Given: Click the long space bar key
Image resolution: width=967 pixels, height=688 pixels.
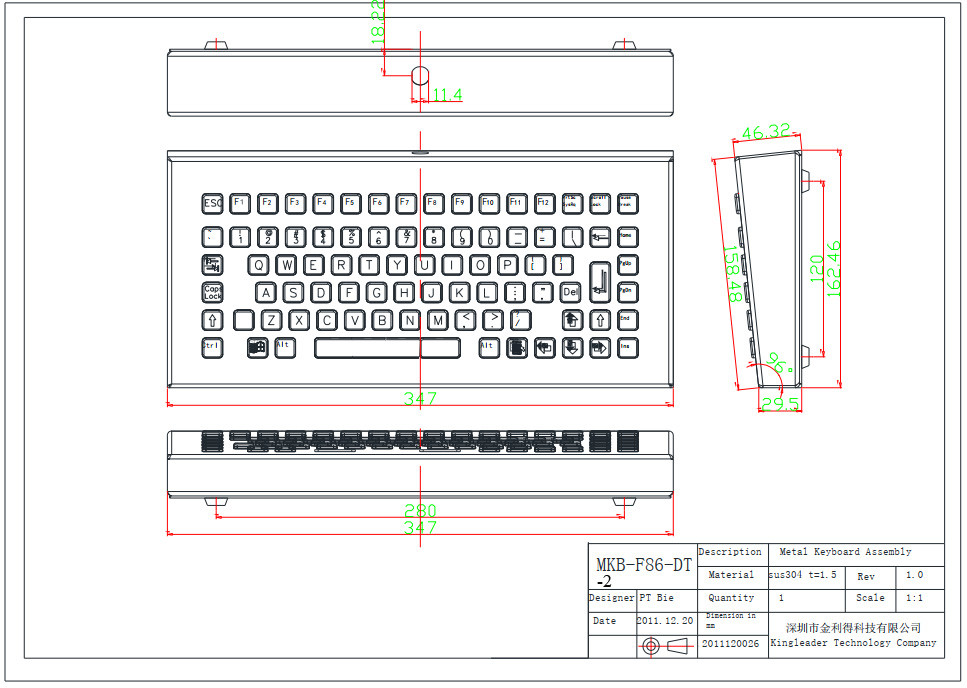Looking at the screenshot, I should pyautogui.click(x=387, y=348).
